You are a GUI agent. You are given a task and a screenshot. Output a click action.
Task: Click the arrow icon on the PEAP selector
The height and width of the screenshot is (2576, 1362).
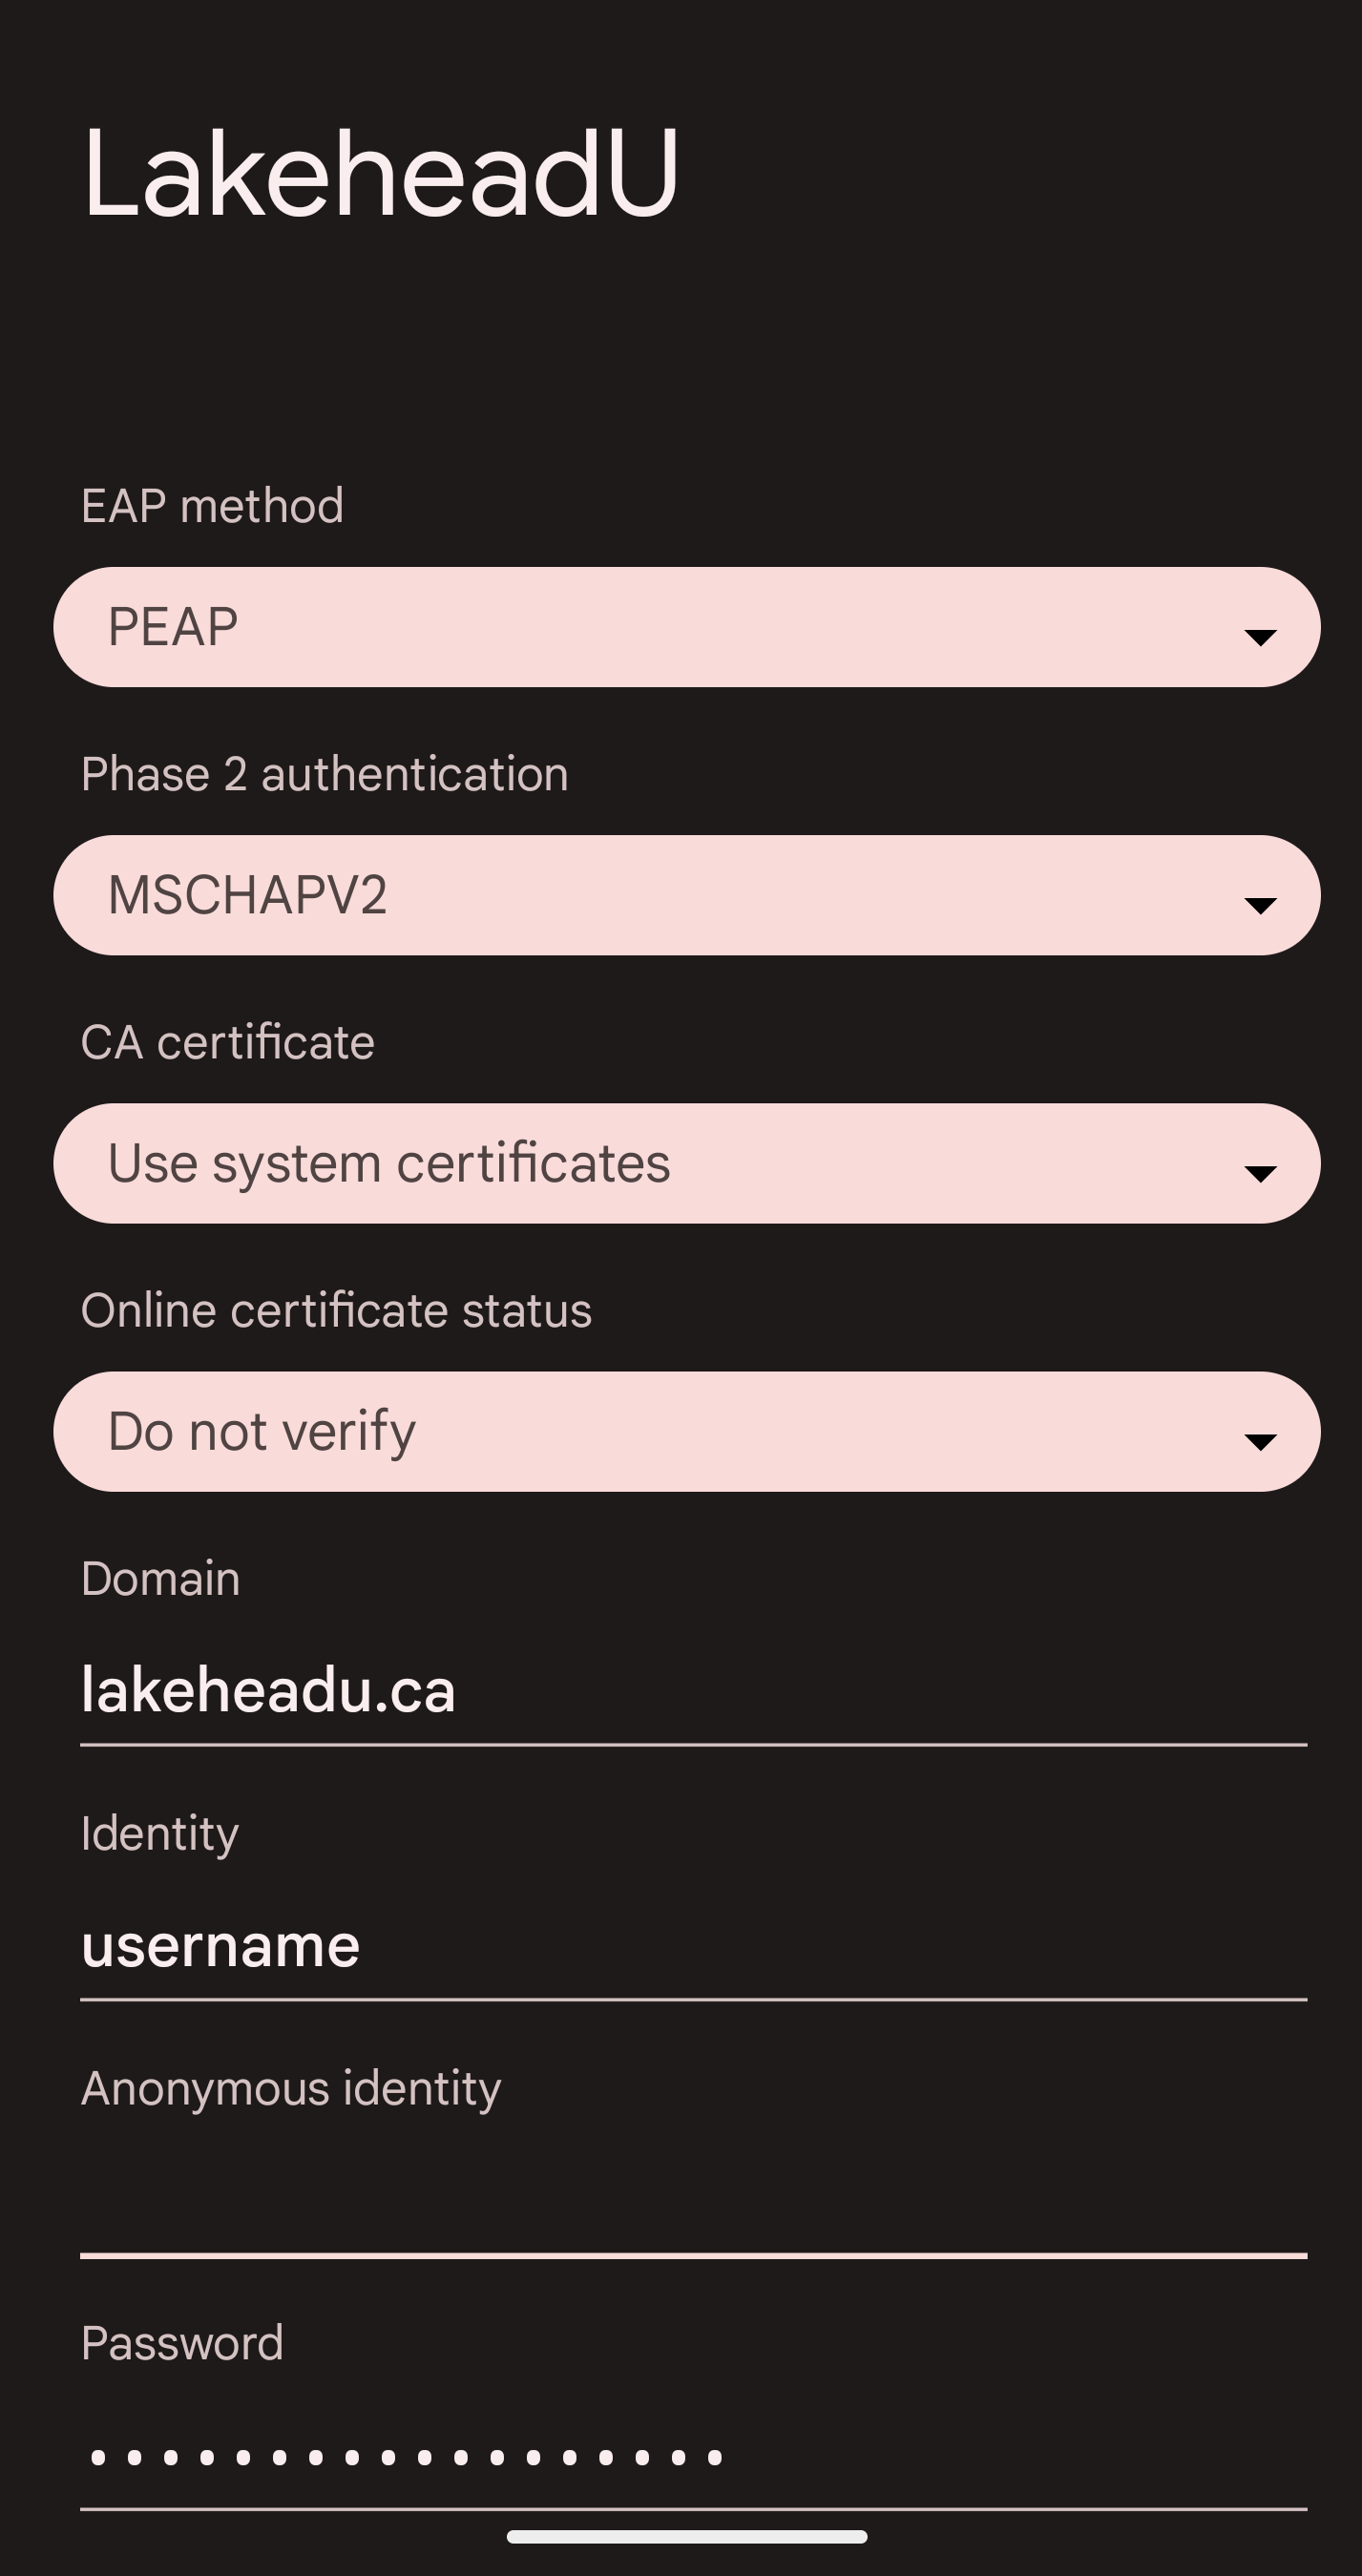click(x=1259, y=637)
